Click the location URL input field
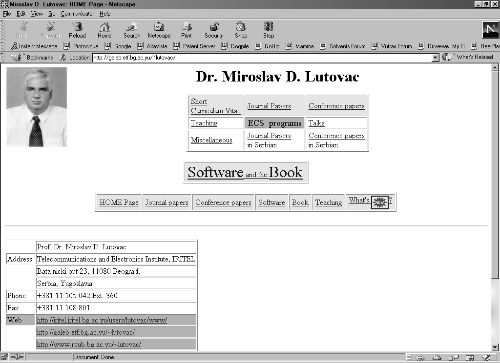500x363 pixels. tap(263, 58)
